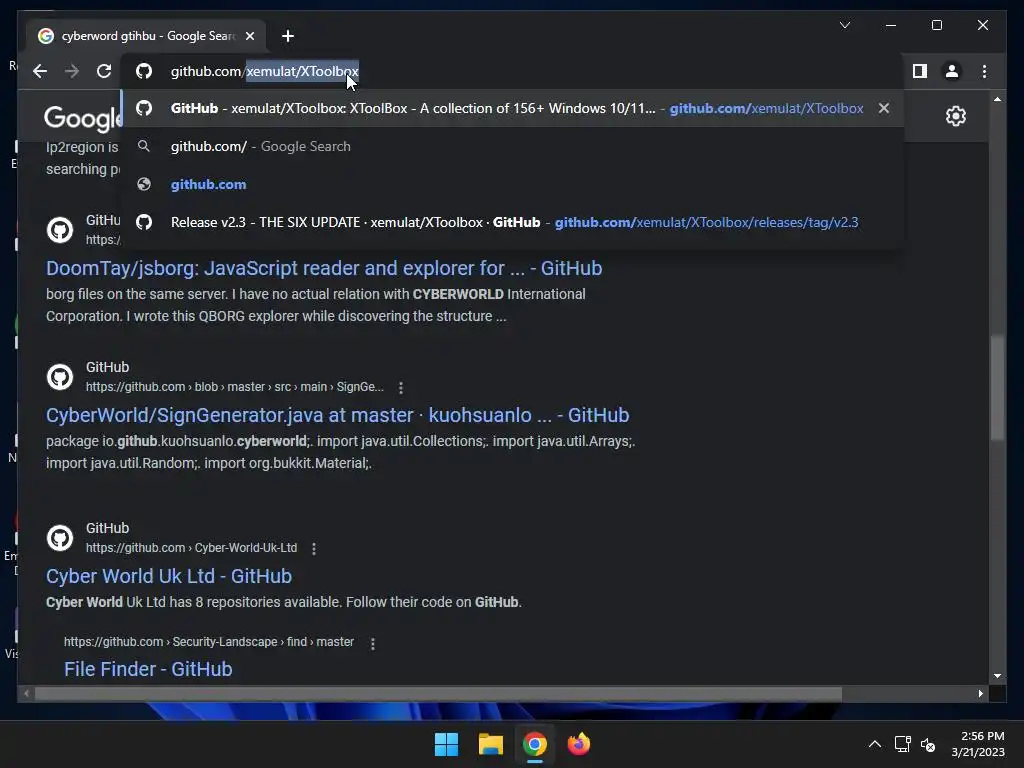Click GitHub favicon of Cyber World Uk result

click(60, 538)
